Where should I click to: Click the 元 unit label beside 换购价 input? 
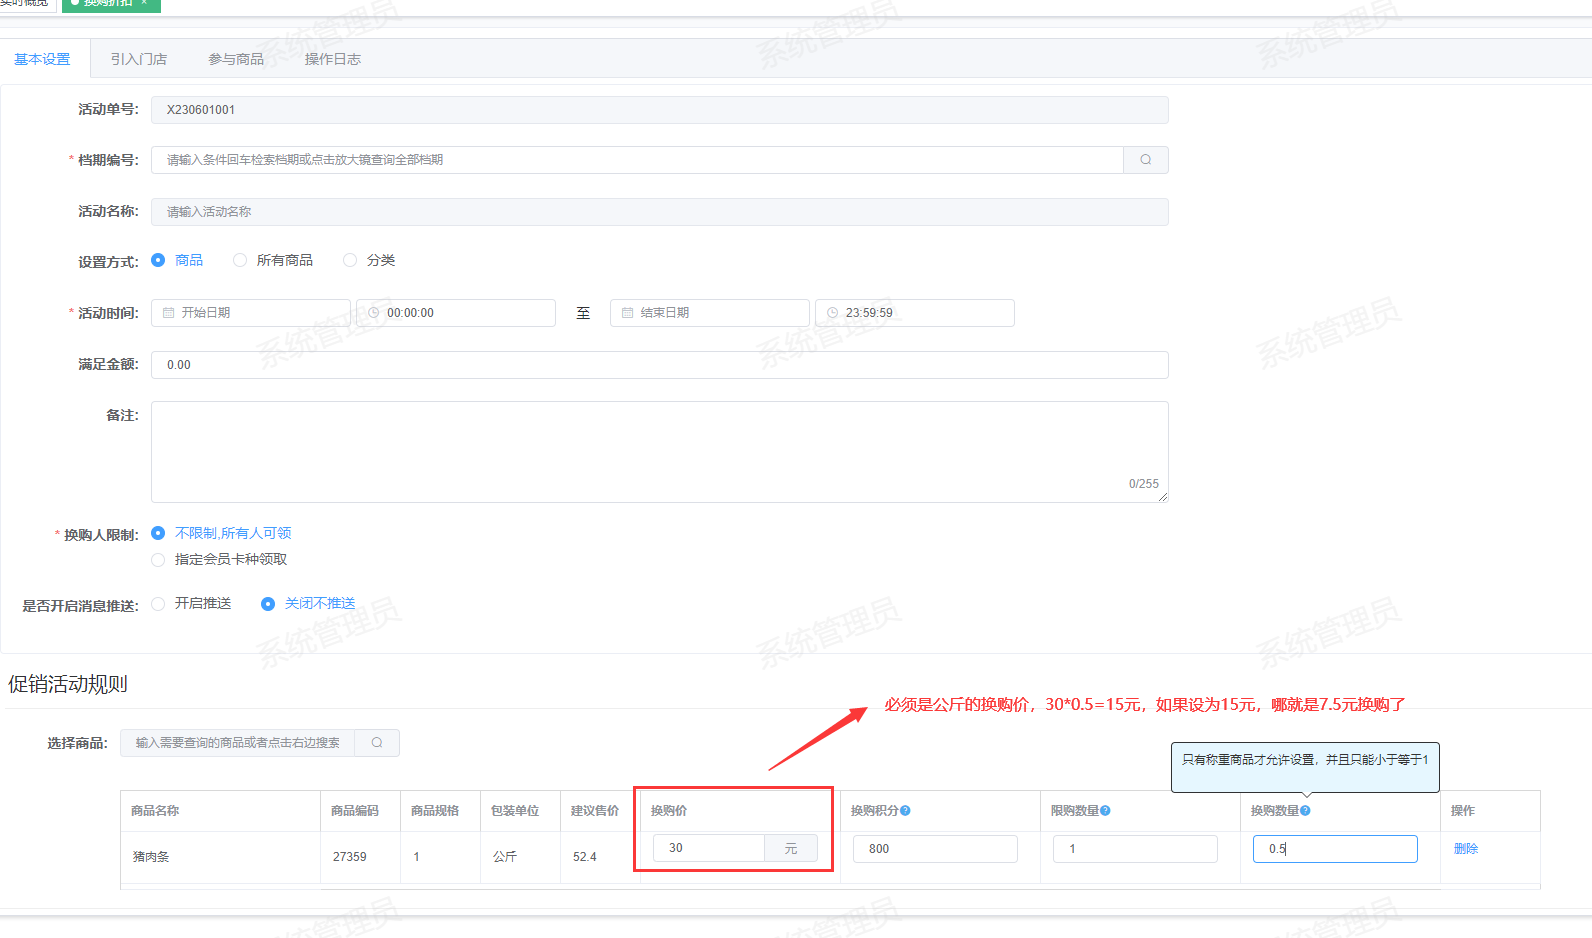(x=791, y=848)
